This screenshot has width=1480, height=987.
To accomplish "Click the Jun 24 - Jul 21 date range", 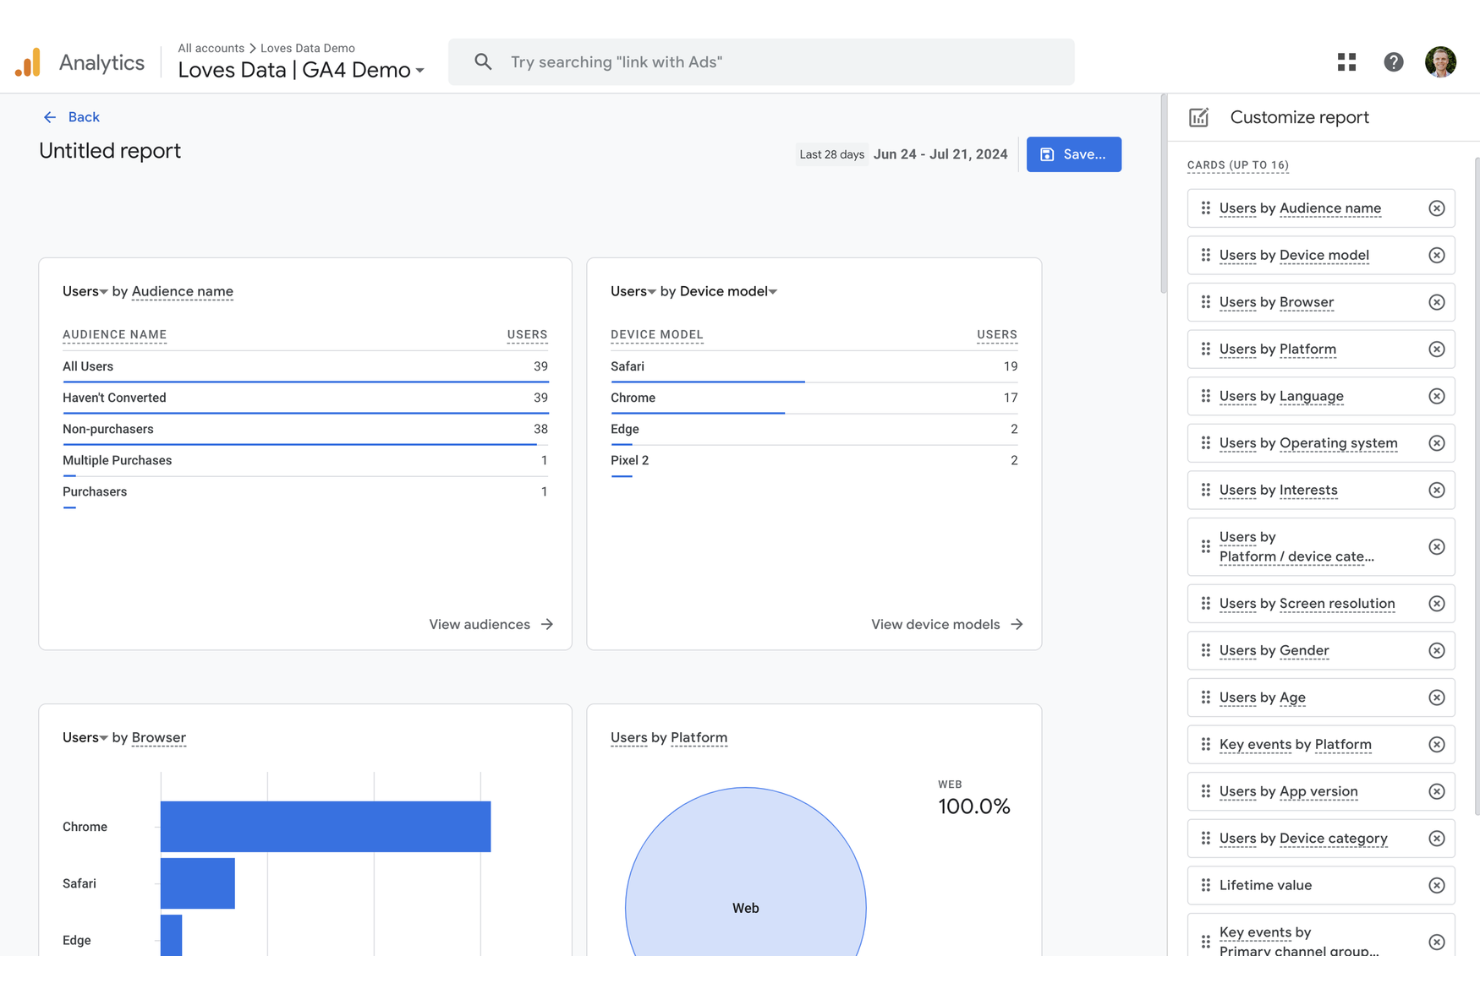I will pyautogui.click(x=940, y=154).
